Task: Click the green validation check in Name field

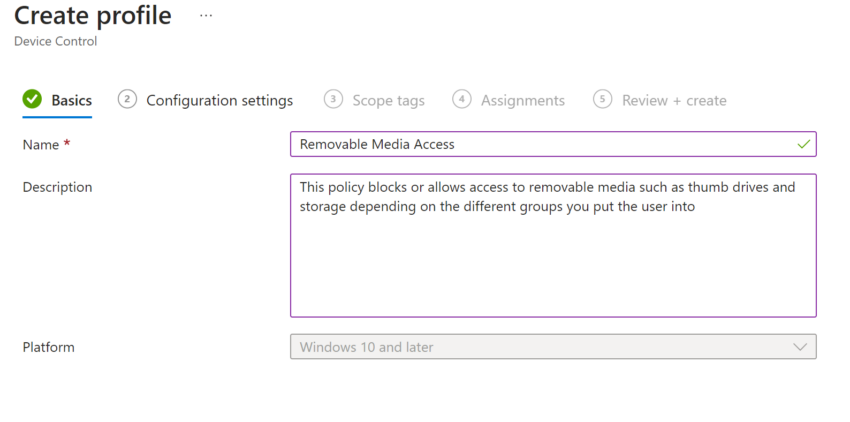Action: click(803, 144)
